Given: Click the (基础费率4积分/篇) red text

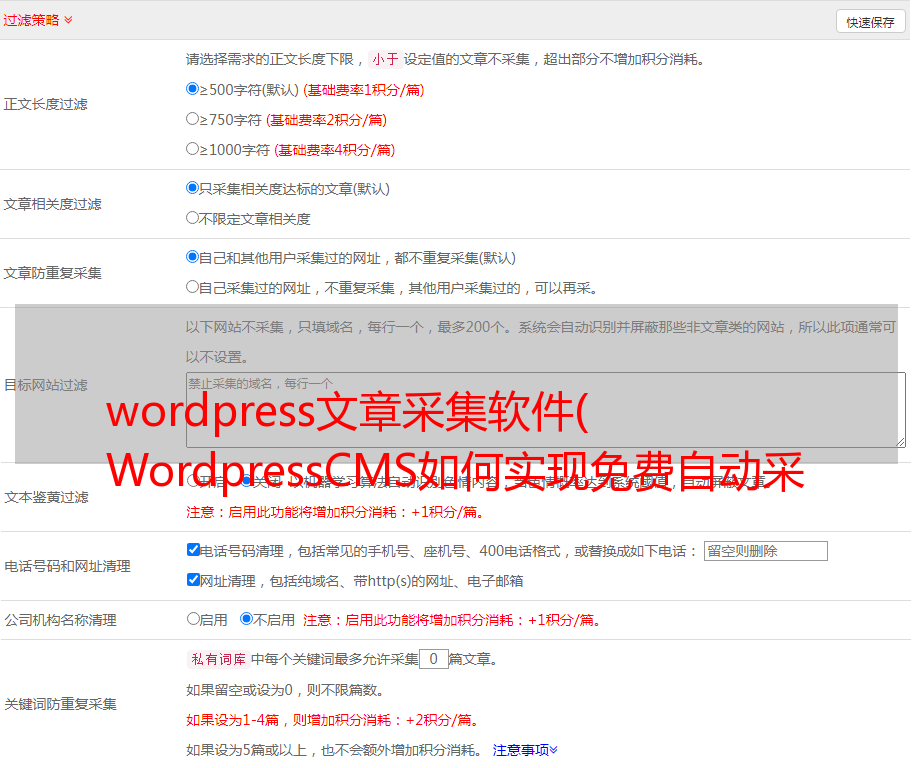Looking at the screenshot, I should point(334,150).
